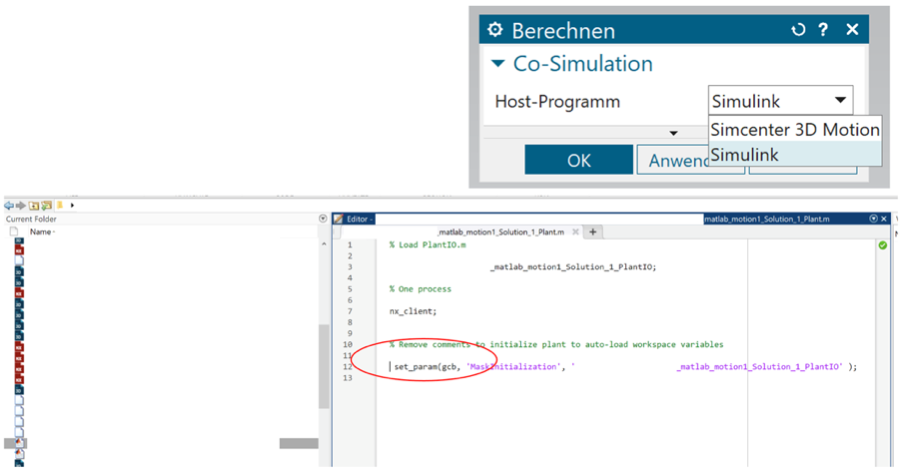Viewport: 900px width, 474px height.
Task: Close the Editor panel
Action: tap(885, 219)
